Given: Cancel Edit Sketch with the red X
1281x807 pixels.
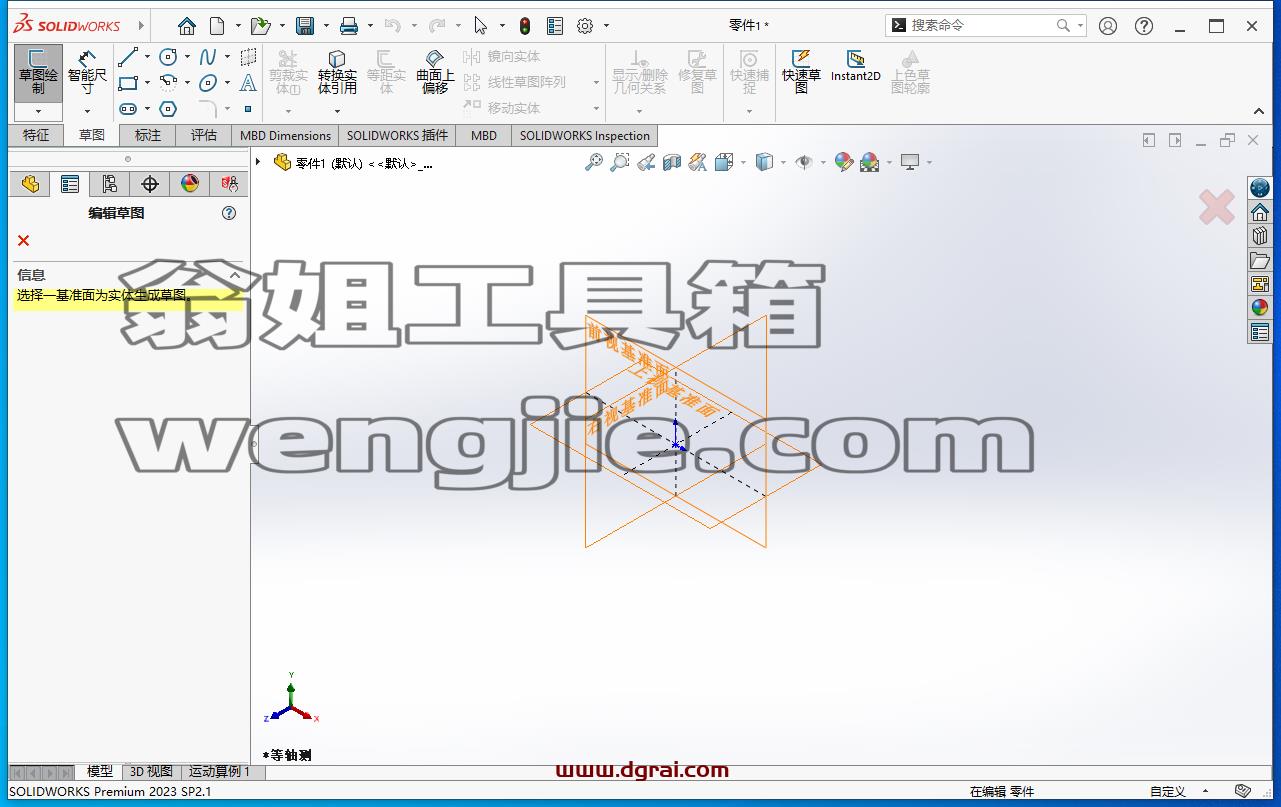Looking at the screenshot, I should click(23, 240).
